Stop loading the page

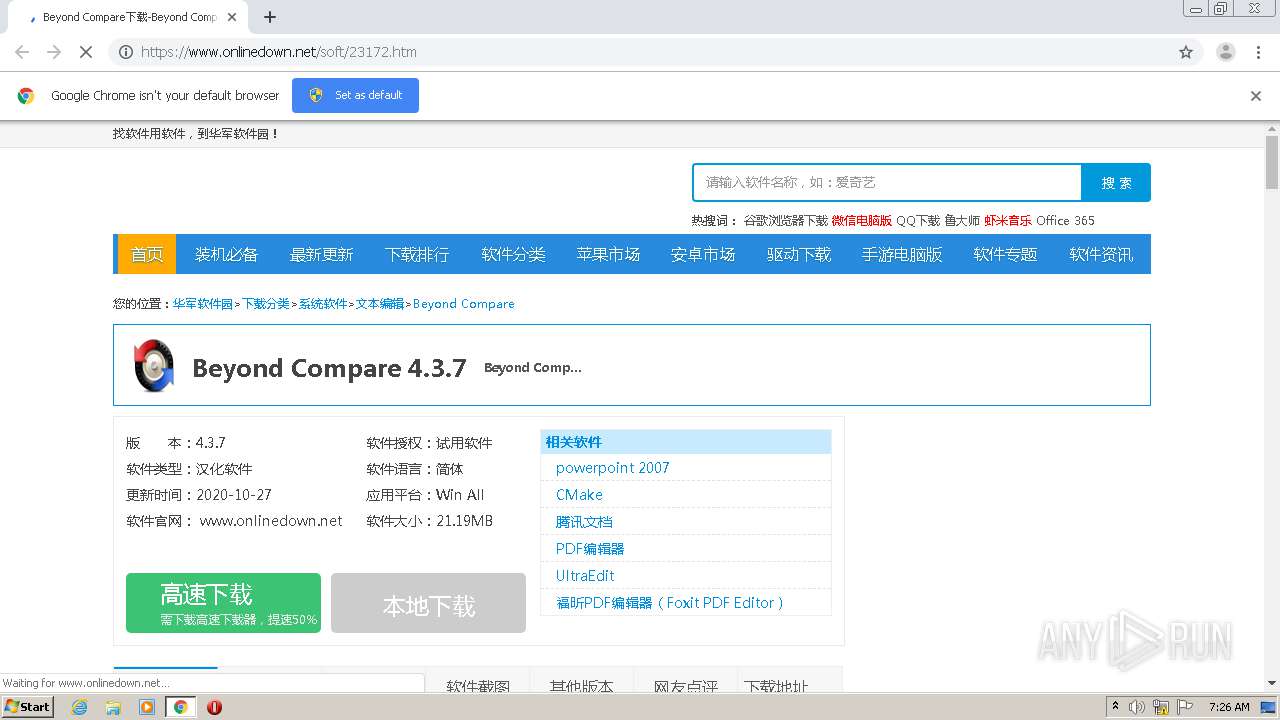(86, 52)
